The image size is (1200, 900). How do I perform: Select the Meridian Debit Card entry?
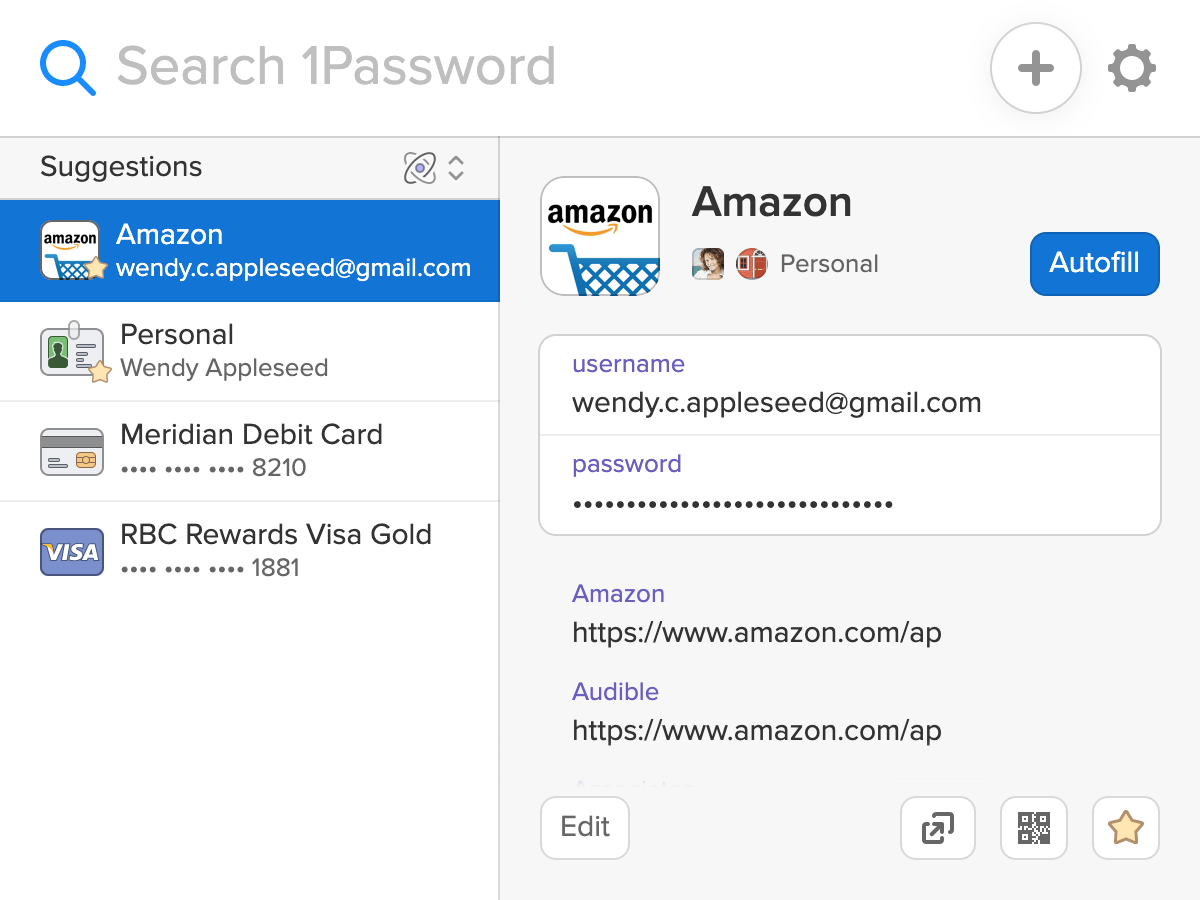pos(249,451)
